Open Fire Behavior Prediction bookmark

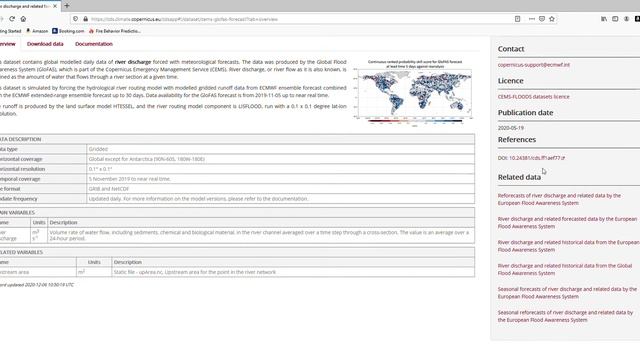115,31
